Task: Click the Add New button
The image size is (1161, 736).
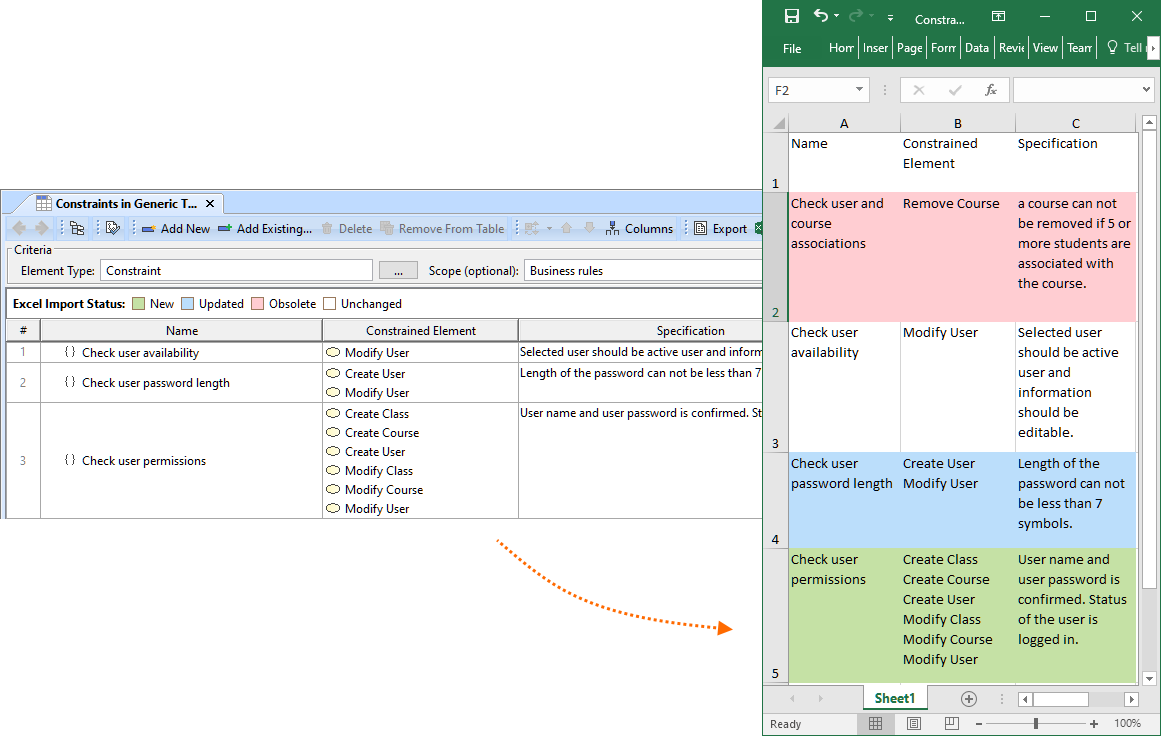Action: 176,229
